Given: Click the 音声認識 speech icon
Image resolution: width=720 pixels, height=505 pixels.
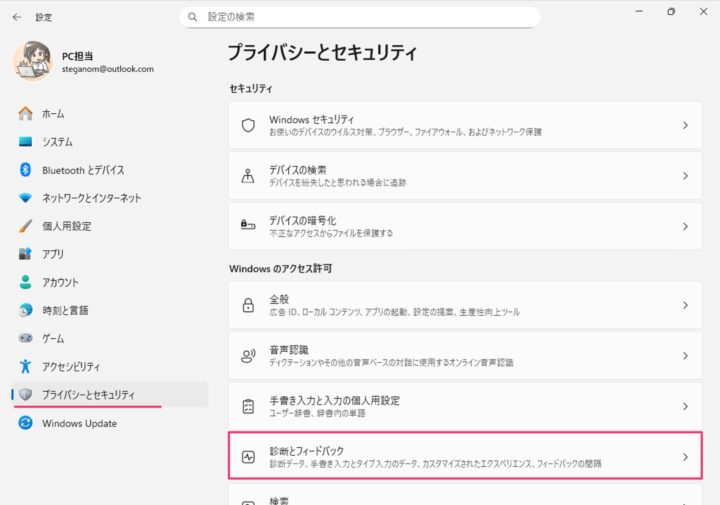Looking at the screenshot, I should pos(248,355).
